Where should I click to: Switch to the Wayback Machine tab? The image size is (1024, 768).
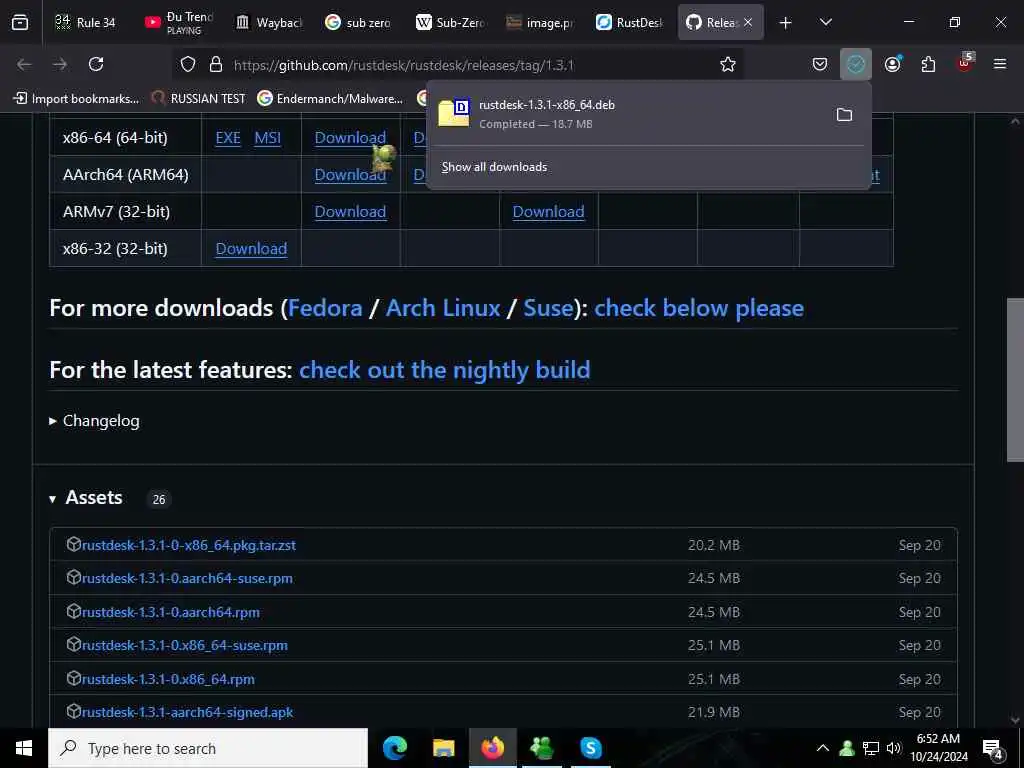click(x=269, y=22)
